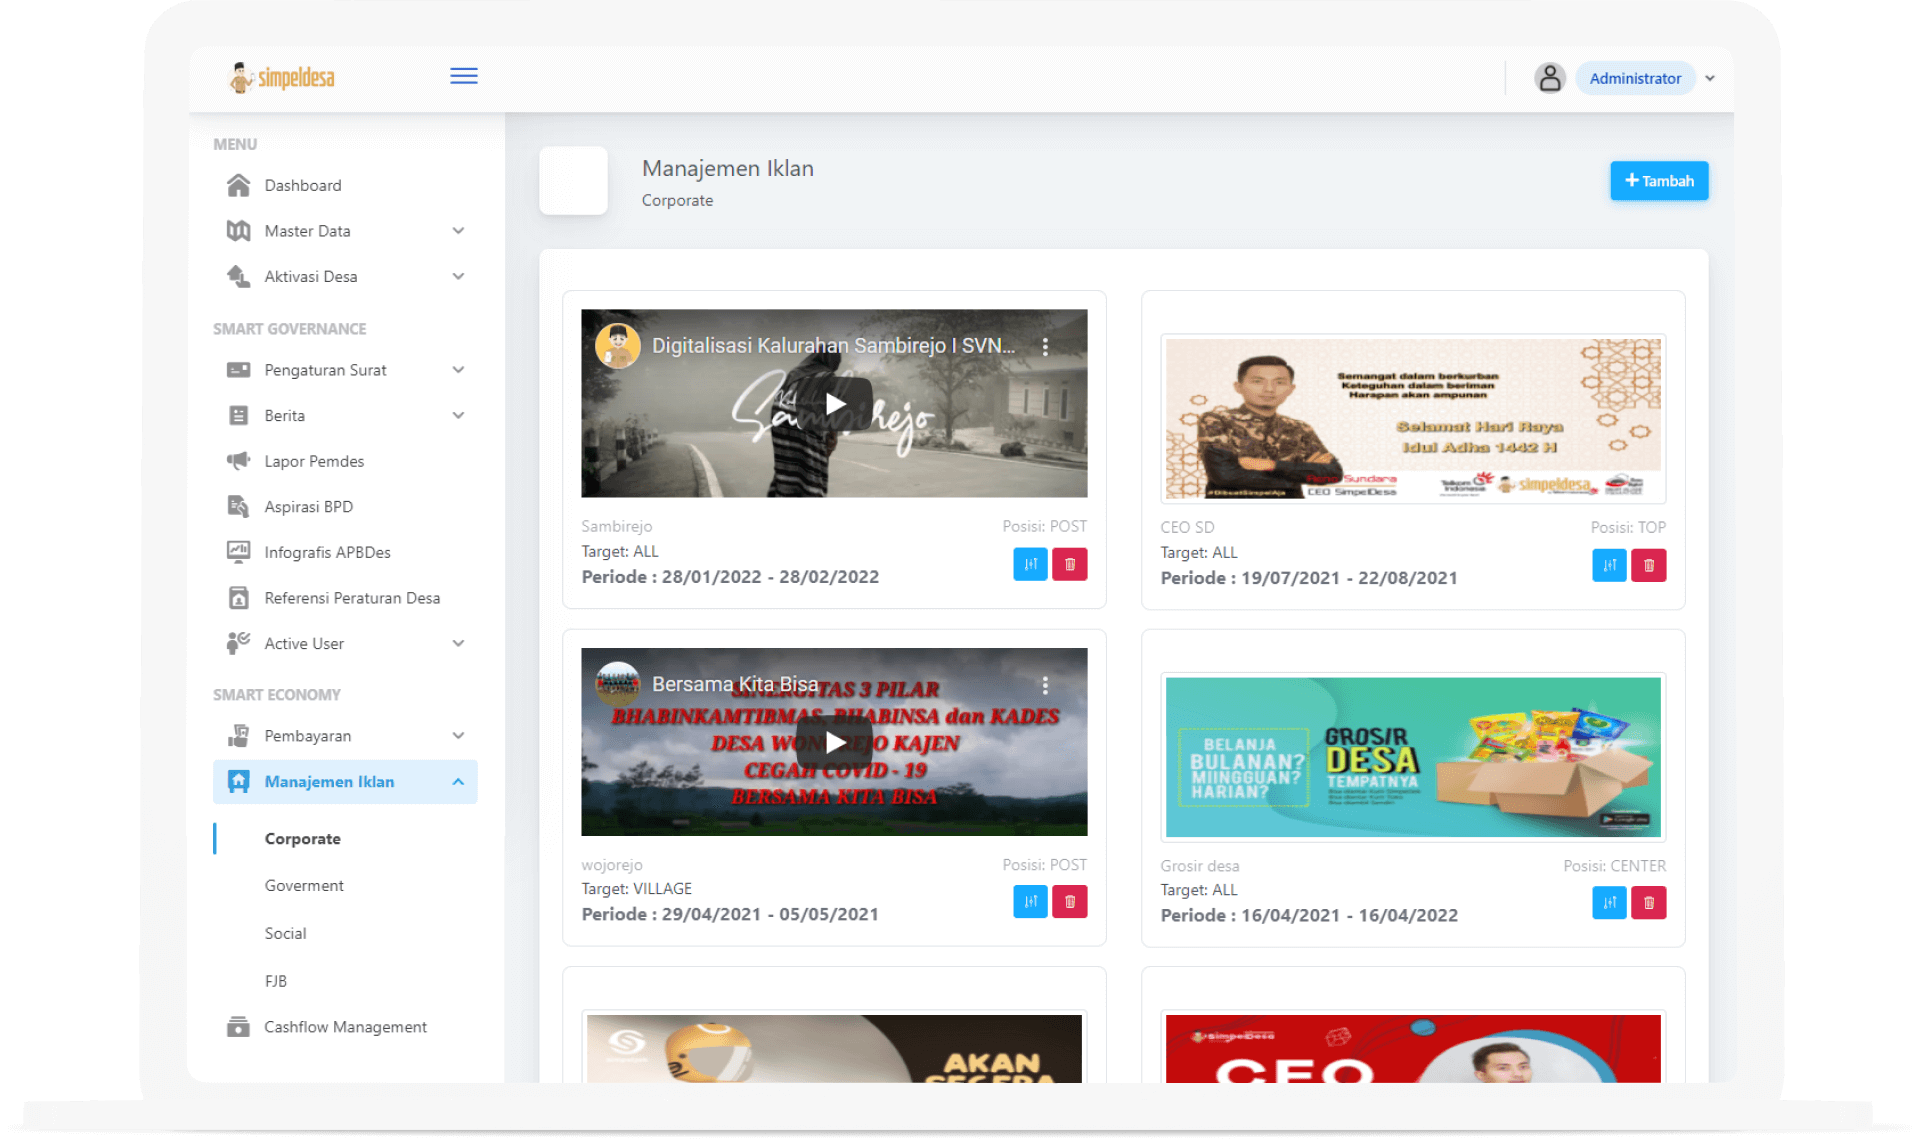Viewport: 1920px width, 1140px height.
Task: Click the Tambah button
Action: click(x=1659, y=181)
